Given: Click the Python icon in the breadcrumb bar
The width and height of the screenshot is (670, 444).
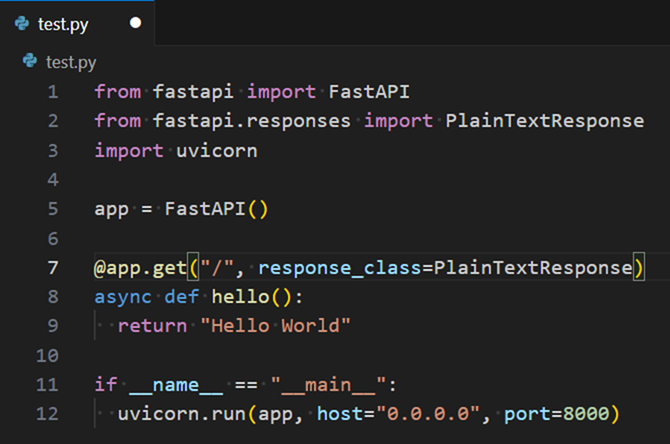Looking at the screenshot, I should [29, 62].
